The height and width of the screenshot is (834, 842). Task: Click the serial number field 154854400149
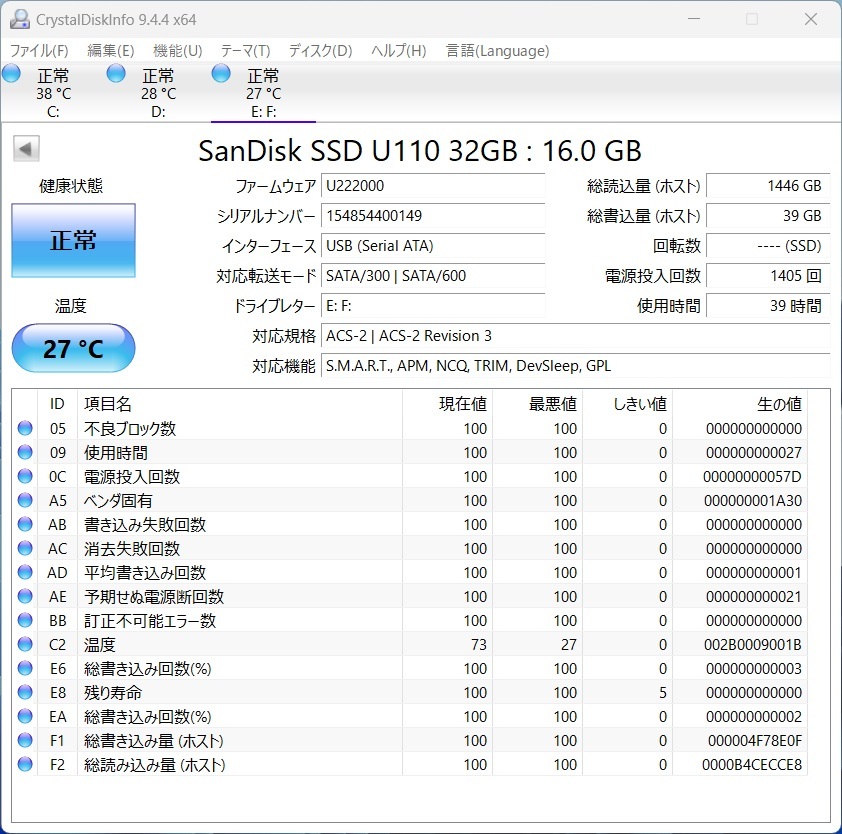(433, 216)
